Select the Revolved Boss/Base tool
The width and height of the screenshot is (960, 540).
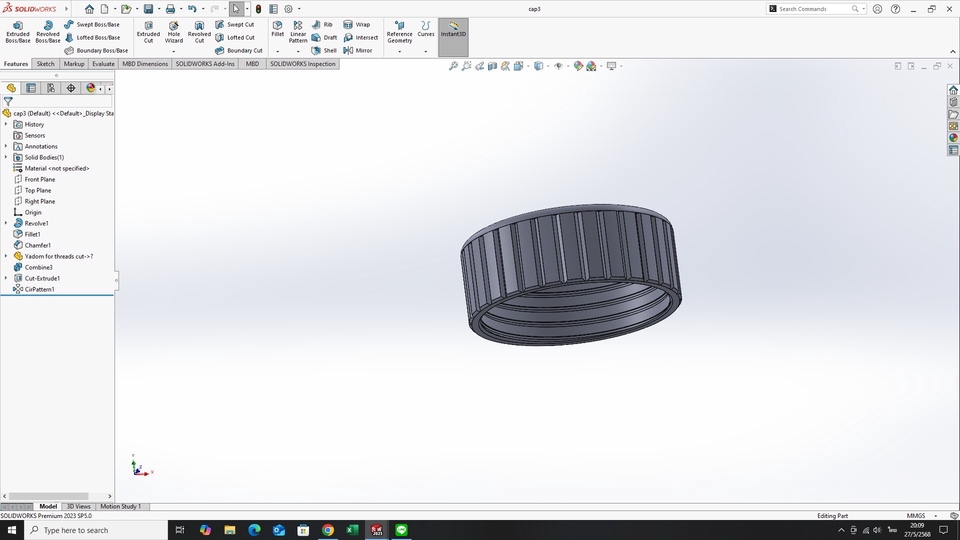coord(48,32)
